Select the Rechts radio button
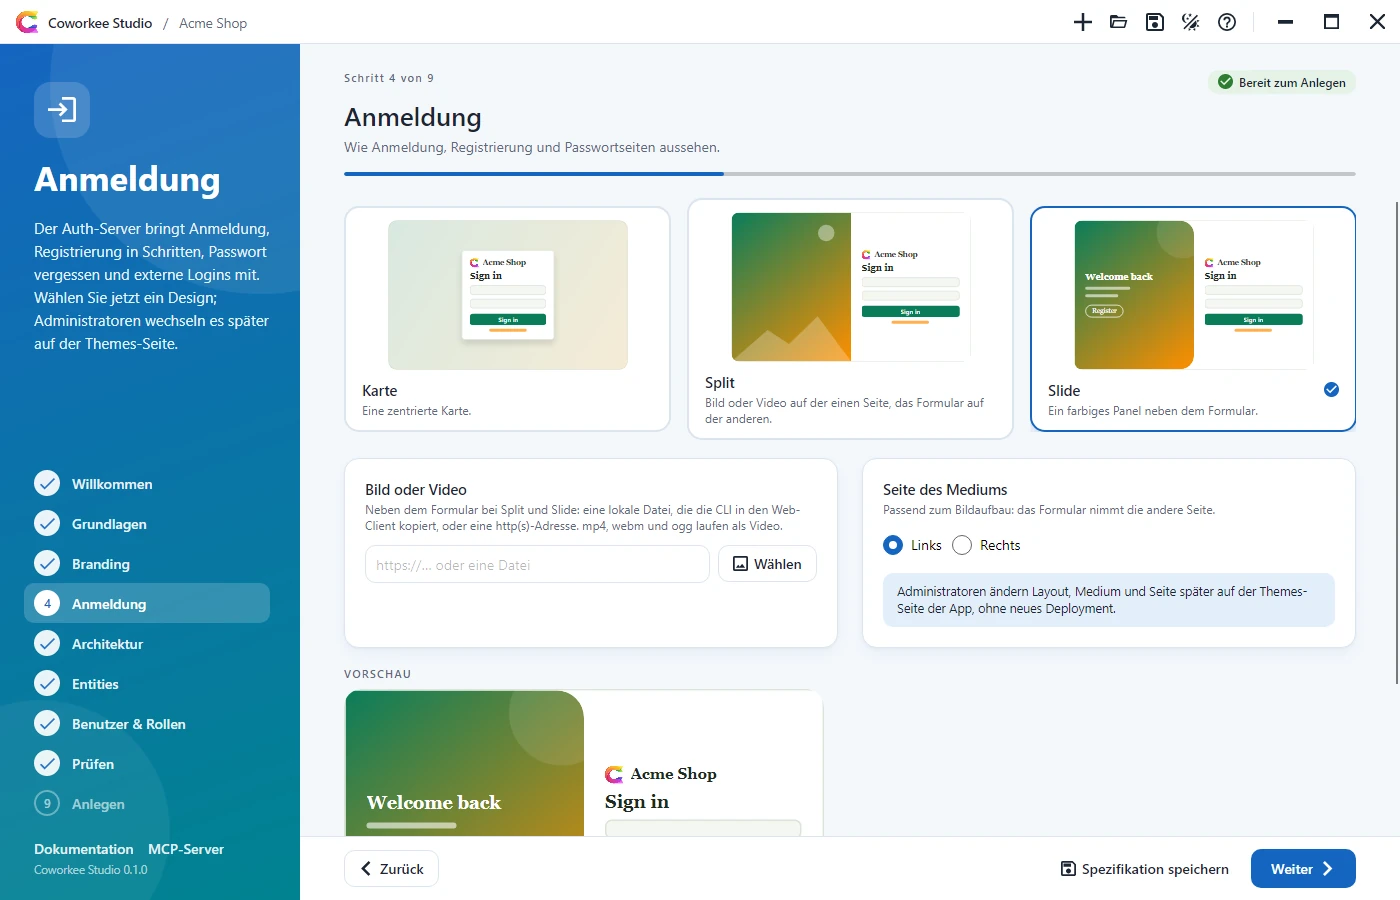Viewport: 1400px width, 900px height. [962, 545]
